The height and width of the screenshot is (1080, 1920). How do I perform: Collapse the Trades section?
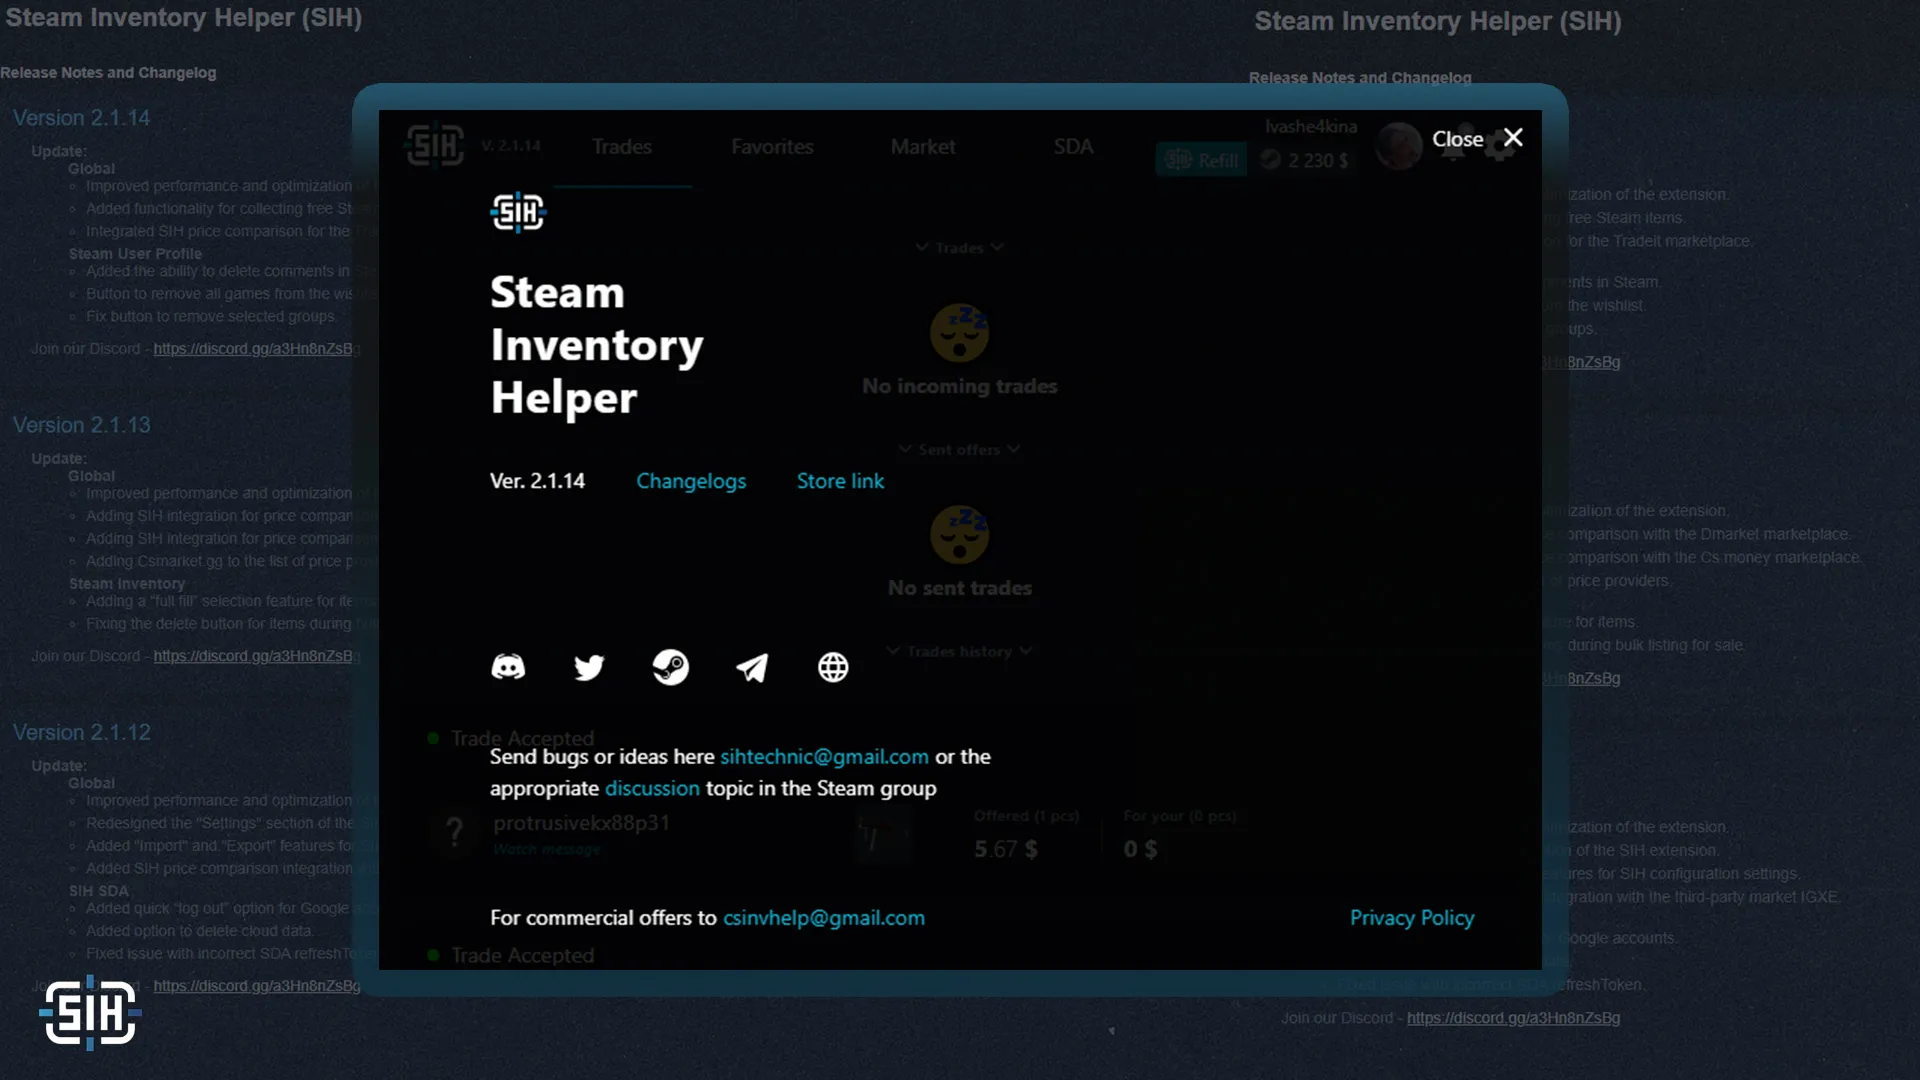point(959,247)
